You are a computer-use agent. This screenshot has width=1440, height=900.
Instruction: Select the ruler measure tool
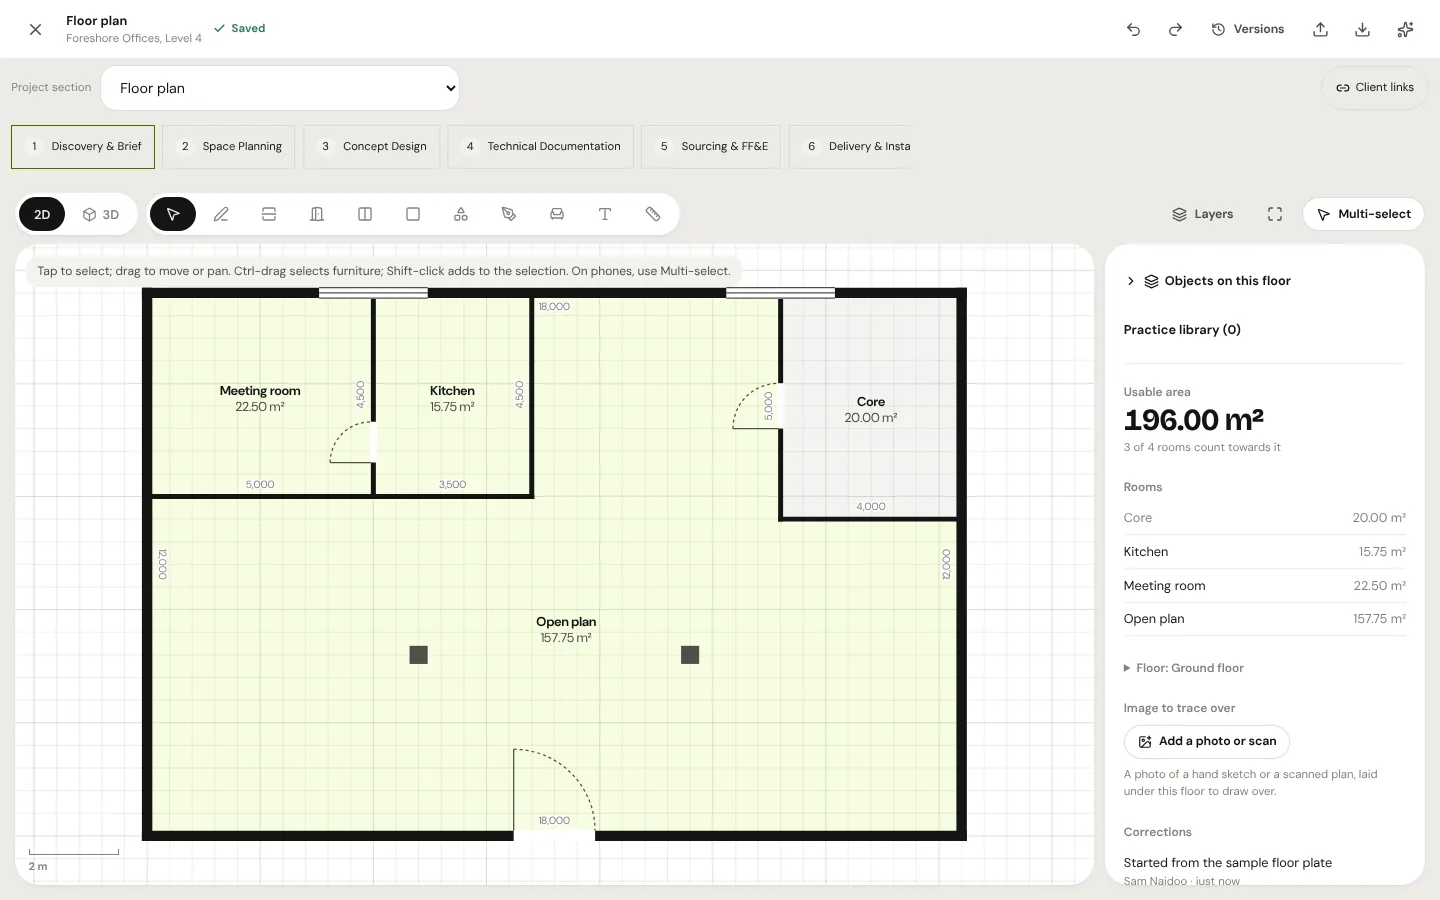[x=653, y=214]
